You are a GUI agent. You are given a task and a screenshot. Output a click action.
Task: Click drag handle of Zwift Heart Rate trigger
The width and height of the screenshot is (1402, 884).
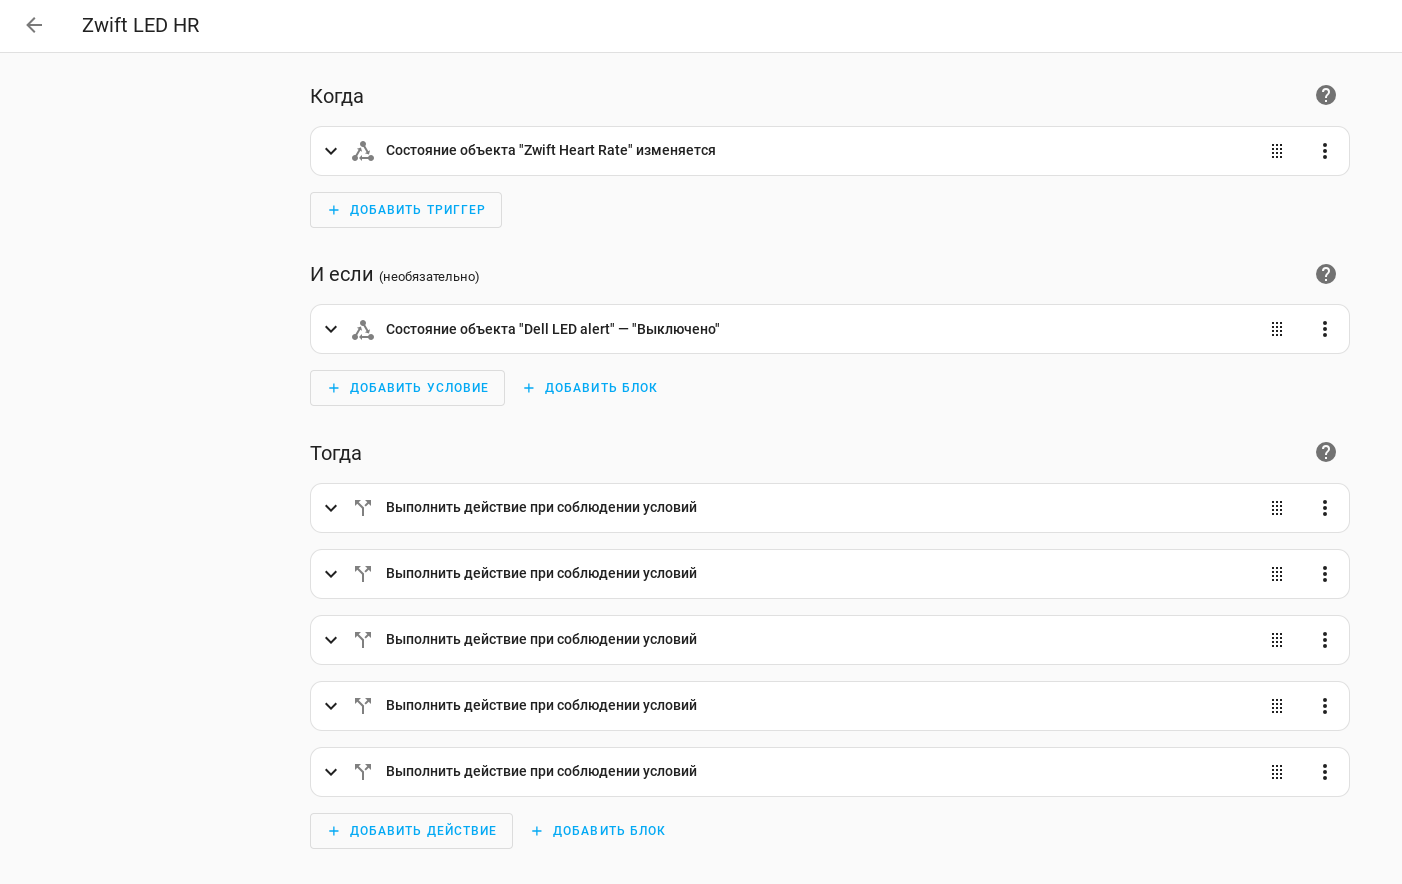(1277, 151)
